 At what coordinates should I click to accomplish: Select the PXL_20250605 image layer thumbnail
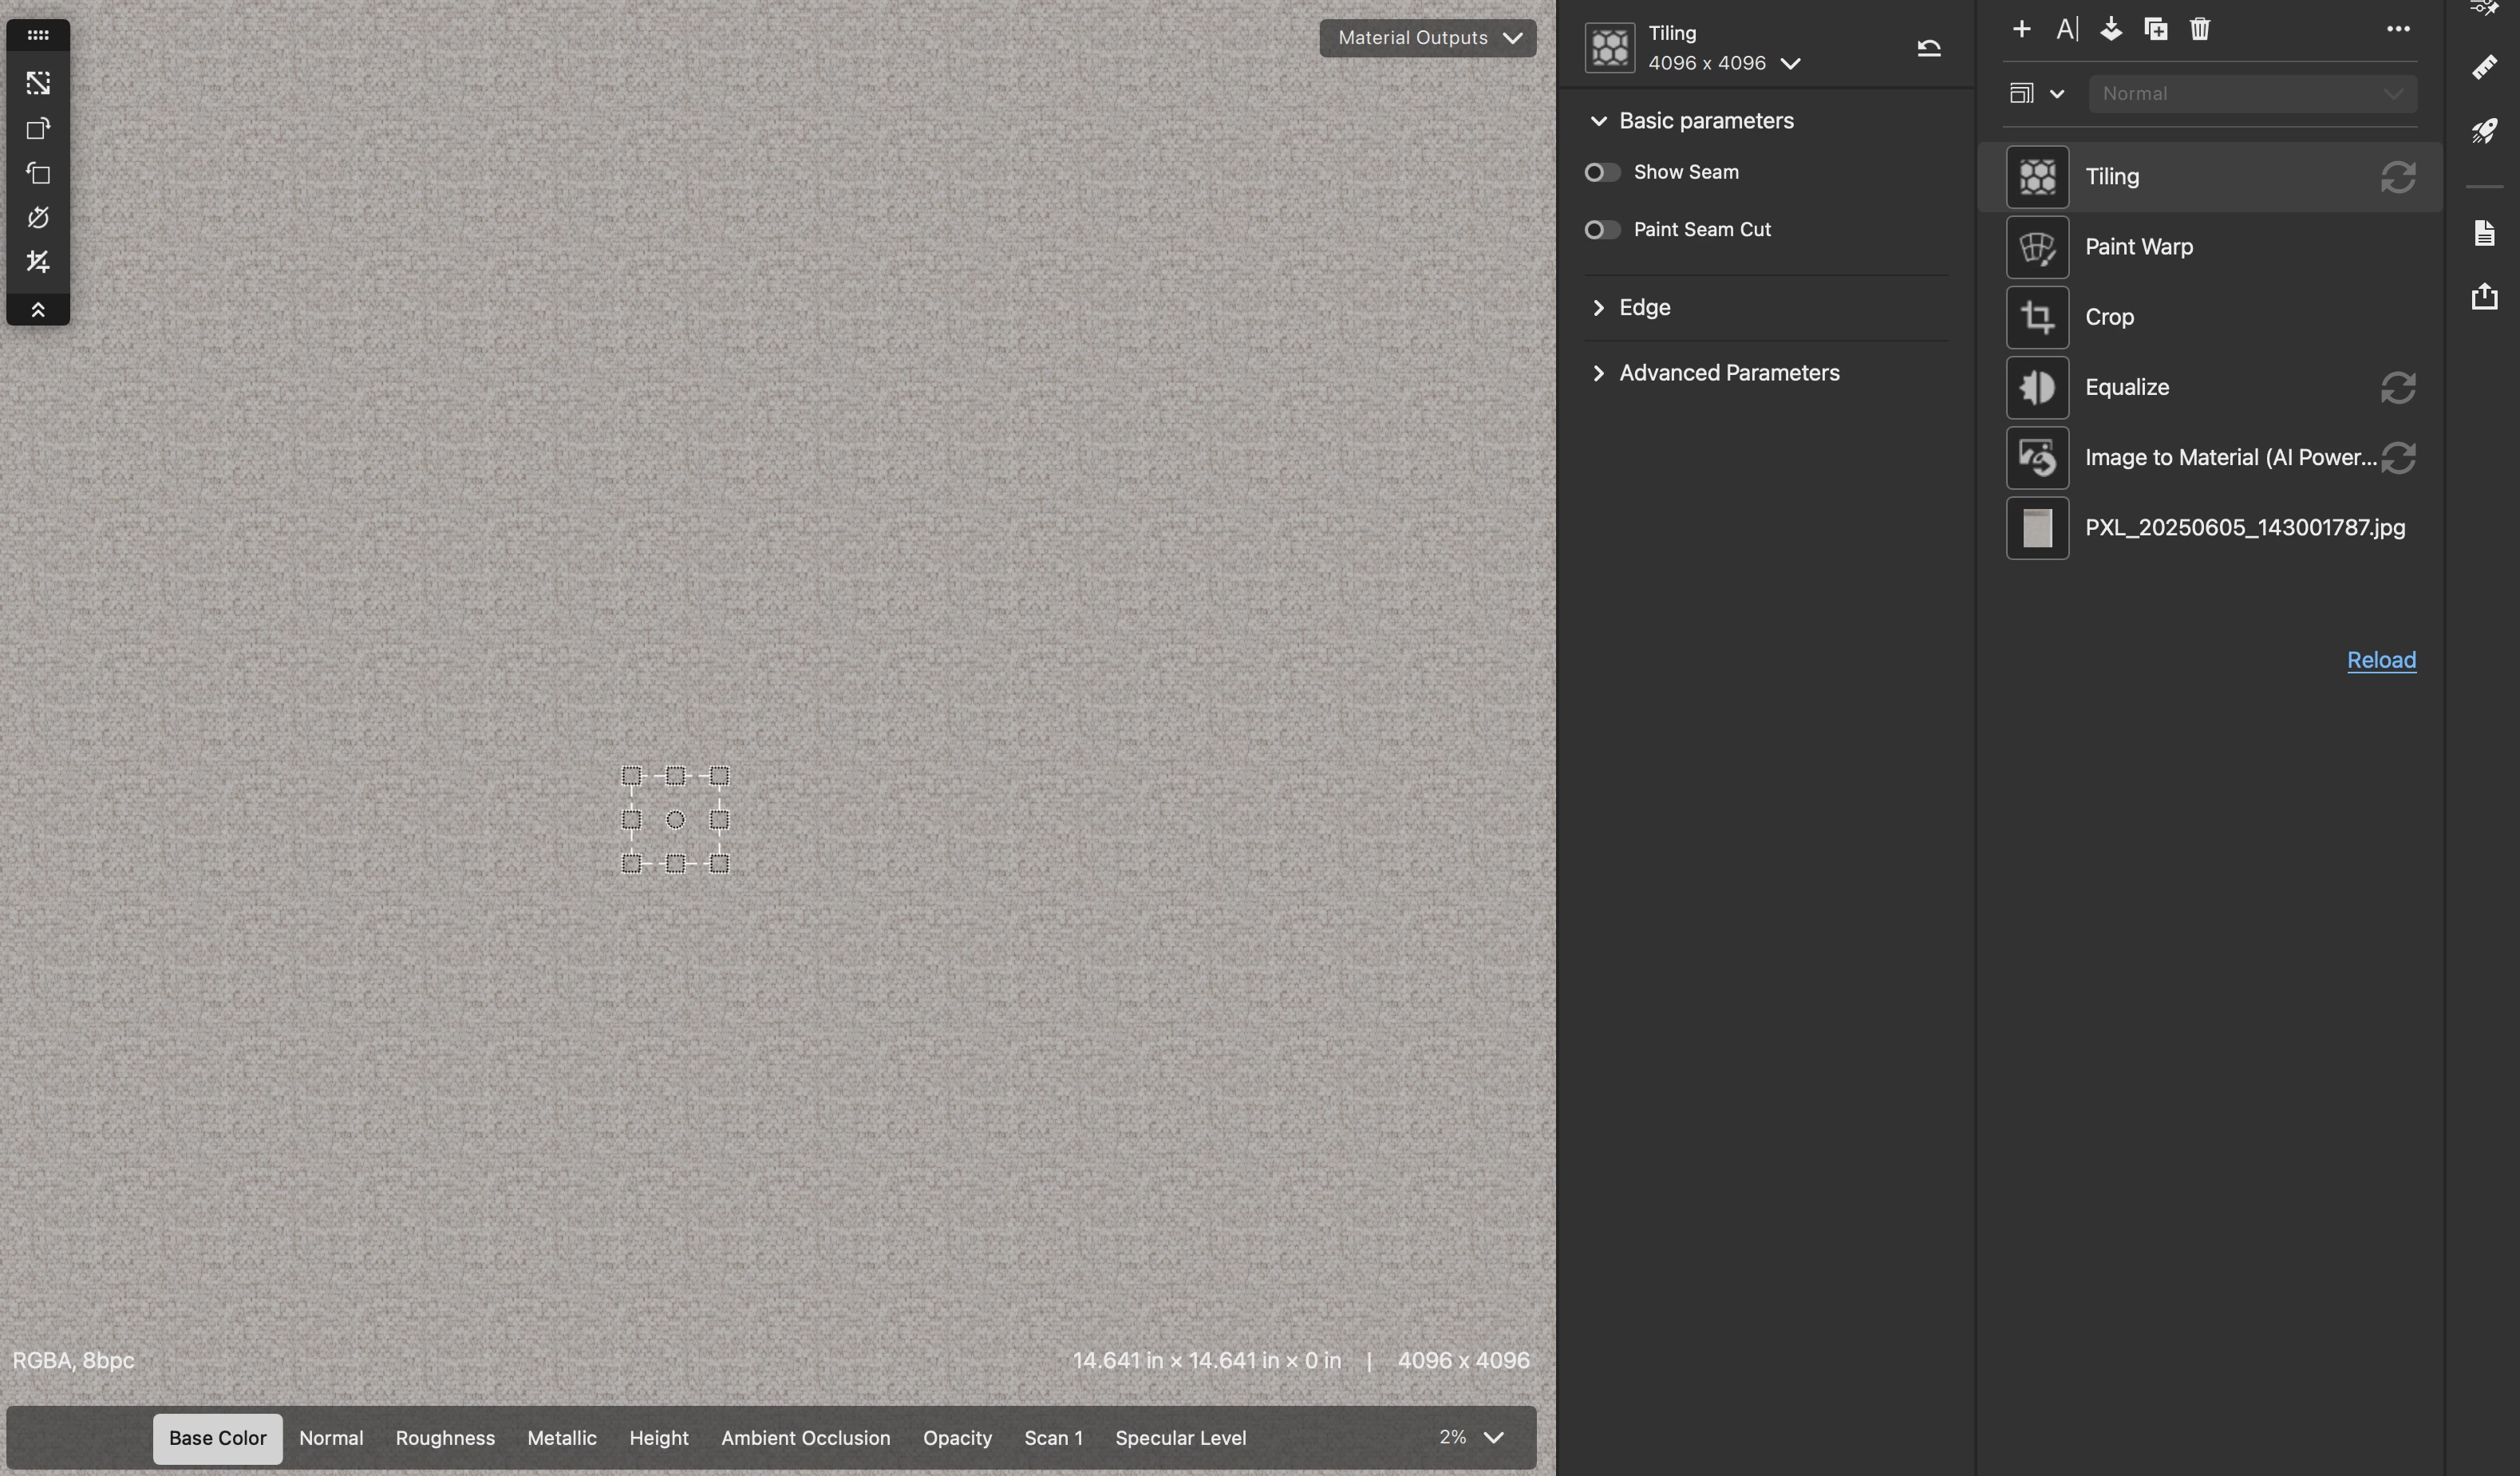click(x=2037, y=528)
